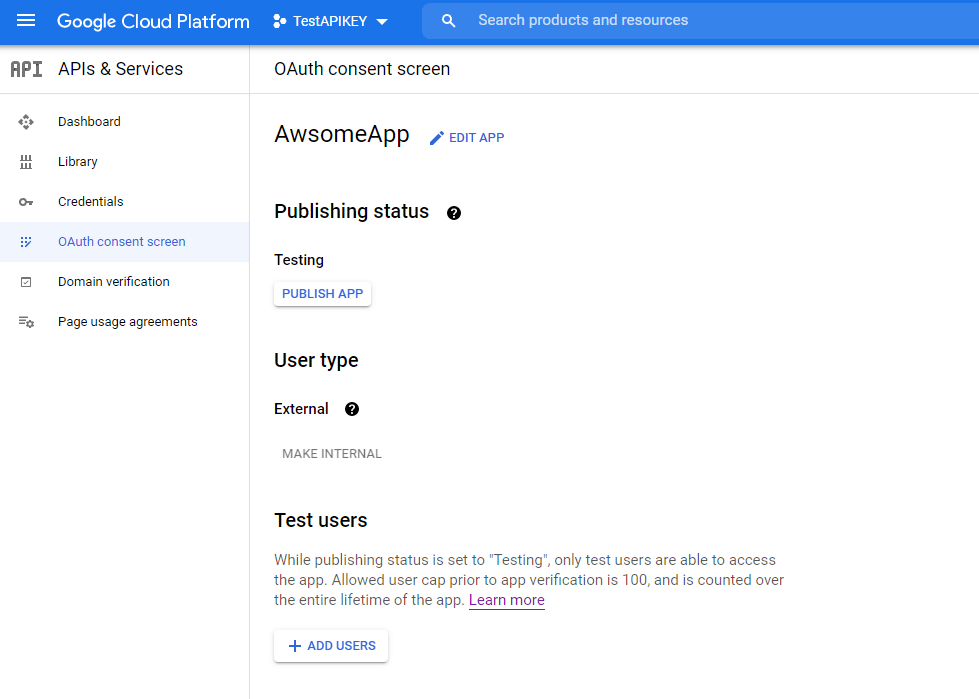Select OAuth consent screen in the sidebar

coord(121,241)
